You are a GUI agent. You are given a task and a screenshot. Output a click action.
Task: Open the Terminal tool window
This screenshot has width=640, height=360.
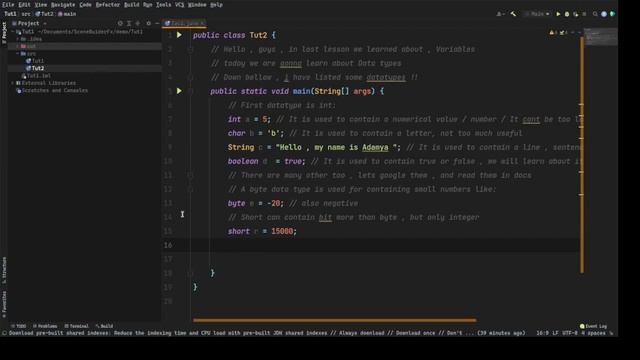click(x=77, y=326)
